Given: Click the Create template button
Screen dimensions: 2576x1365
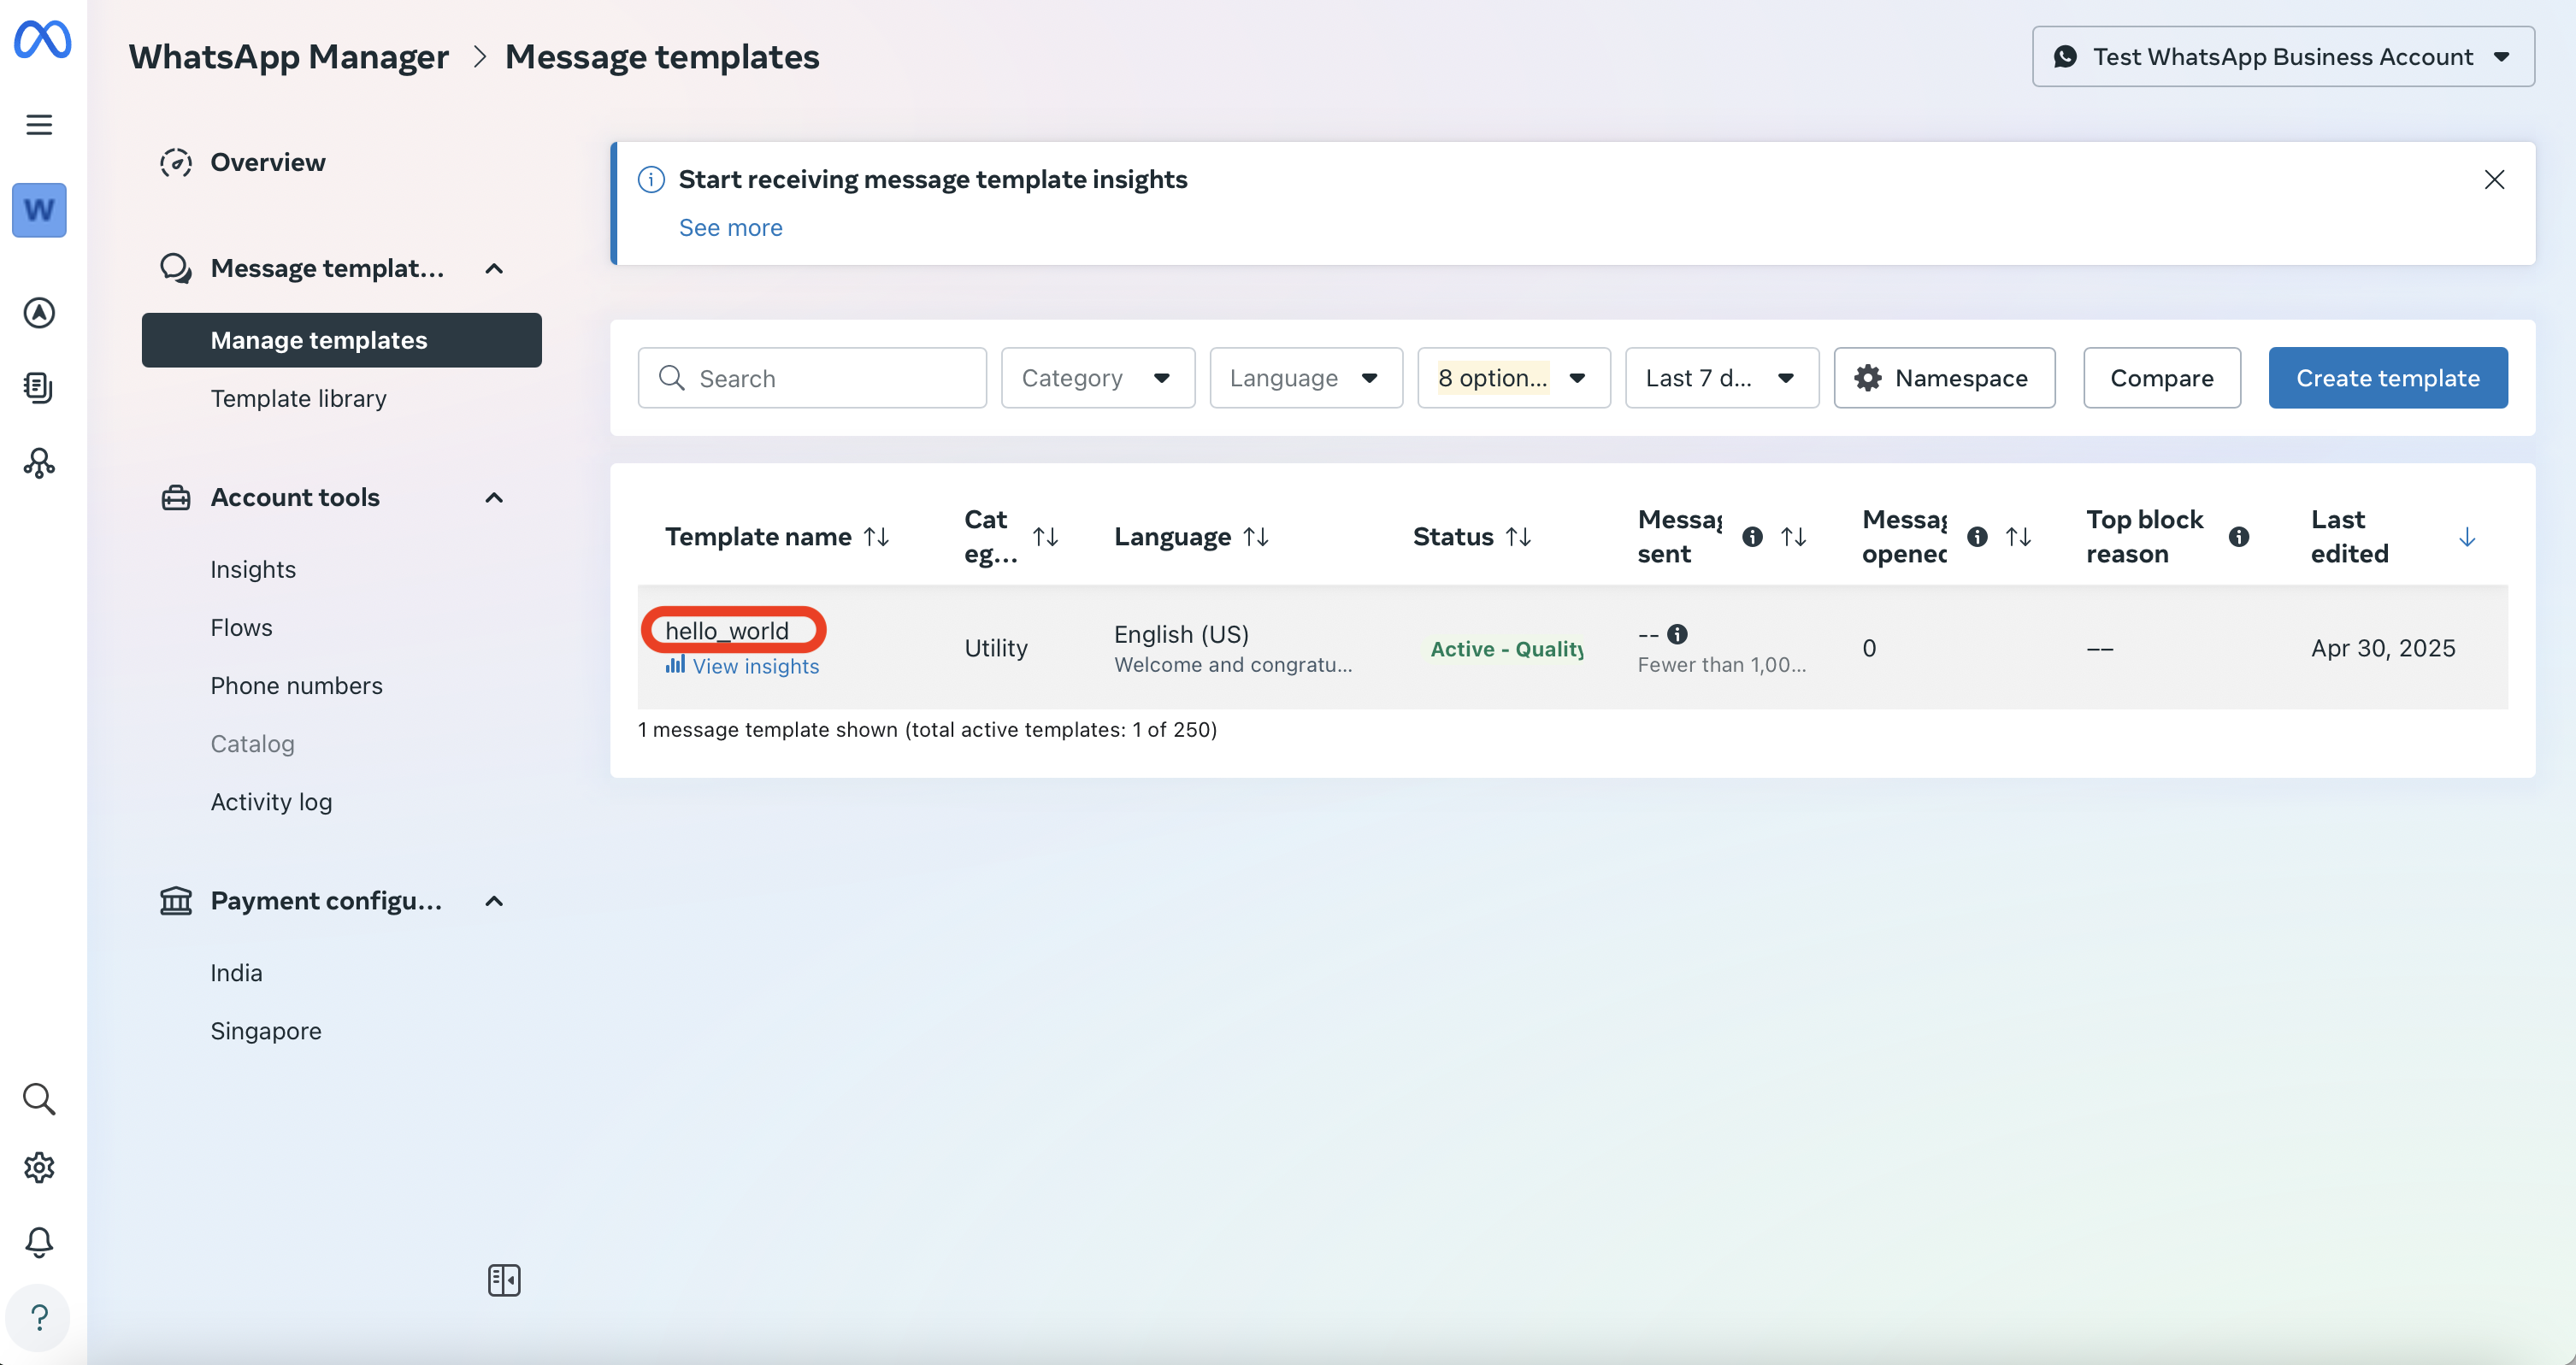Looking at the screenshot, I should 2387,378.
